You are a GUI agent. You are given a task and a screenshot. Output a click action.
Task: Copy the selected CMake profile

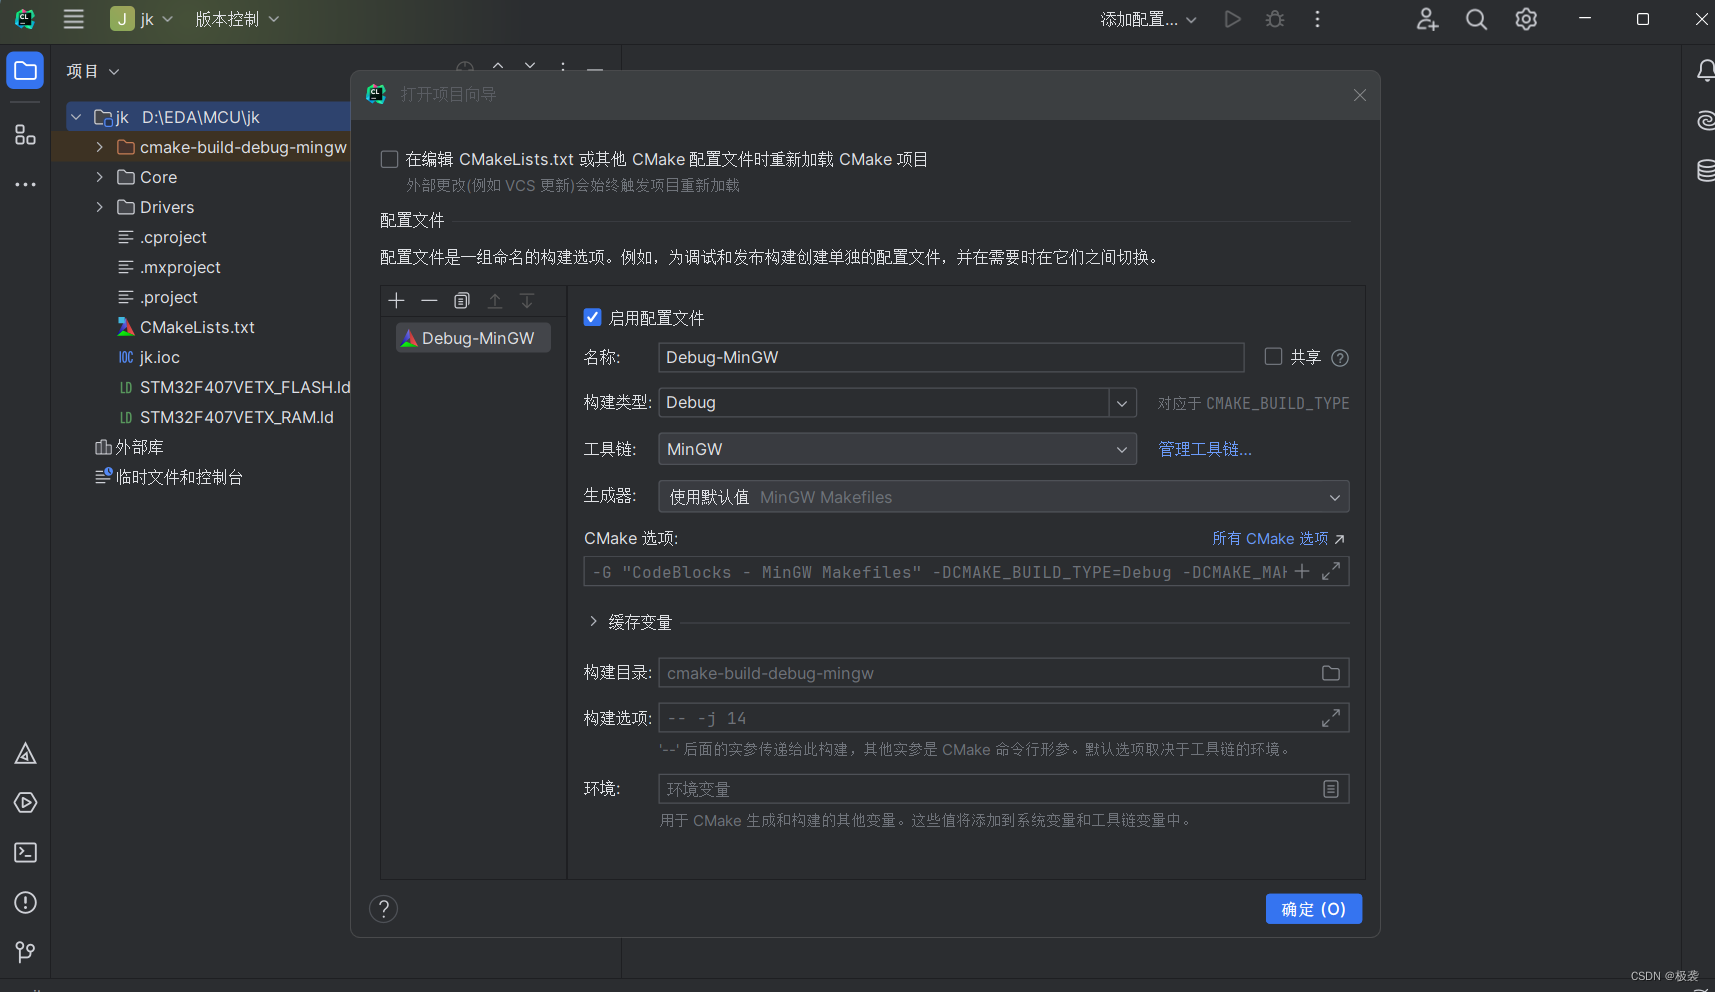click(462, 301)
